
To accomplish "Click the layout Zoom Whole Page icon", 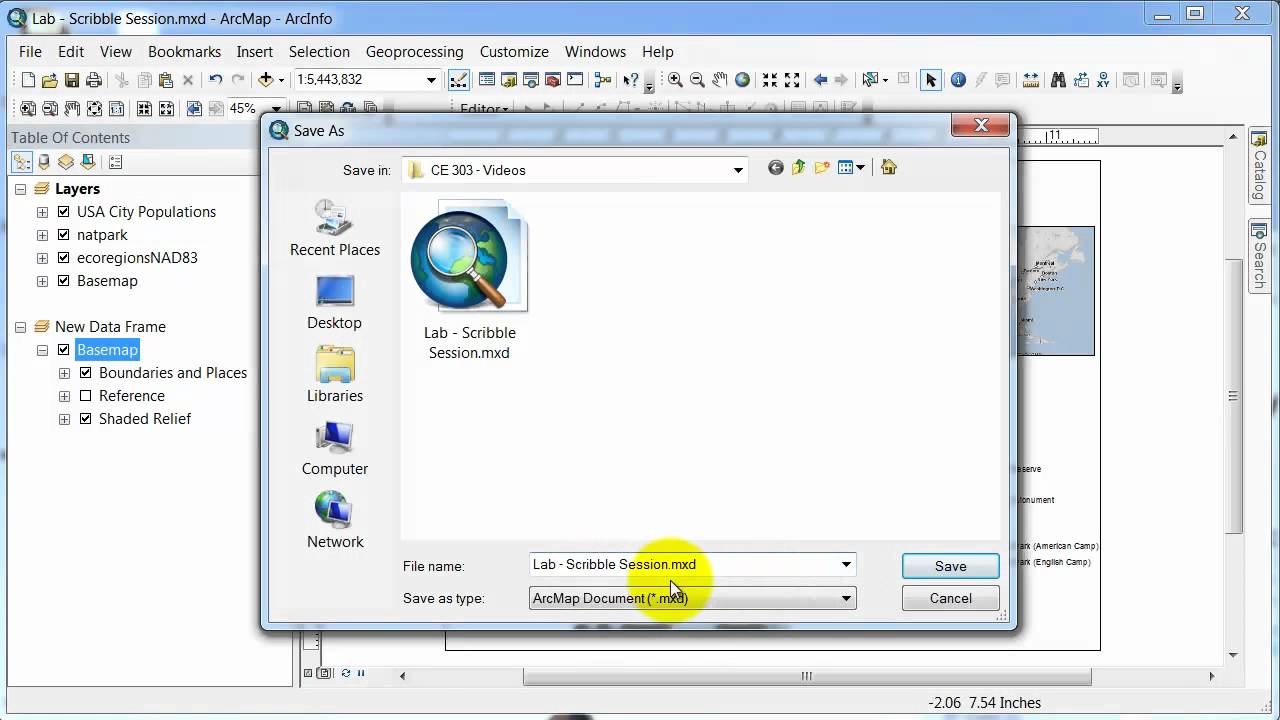I will click(x=94, y=109).
